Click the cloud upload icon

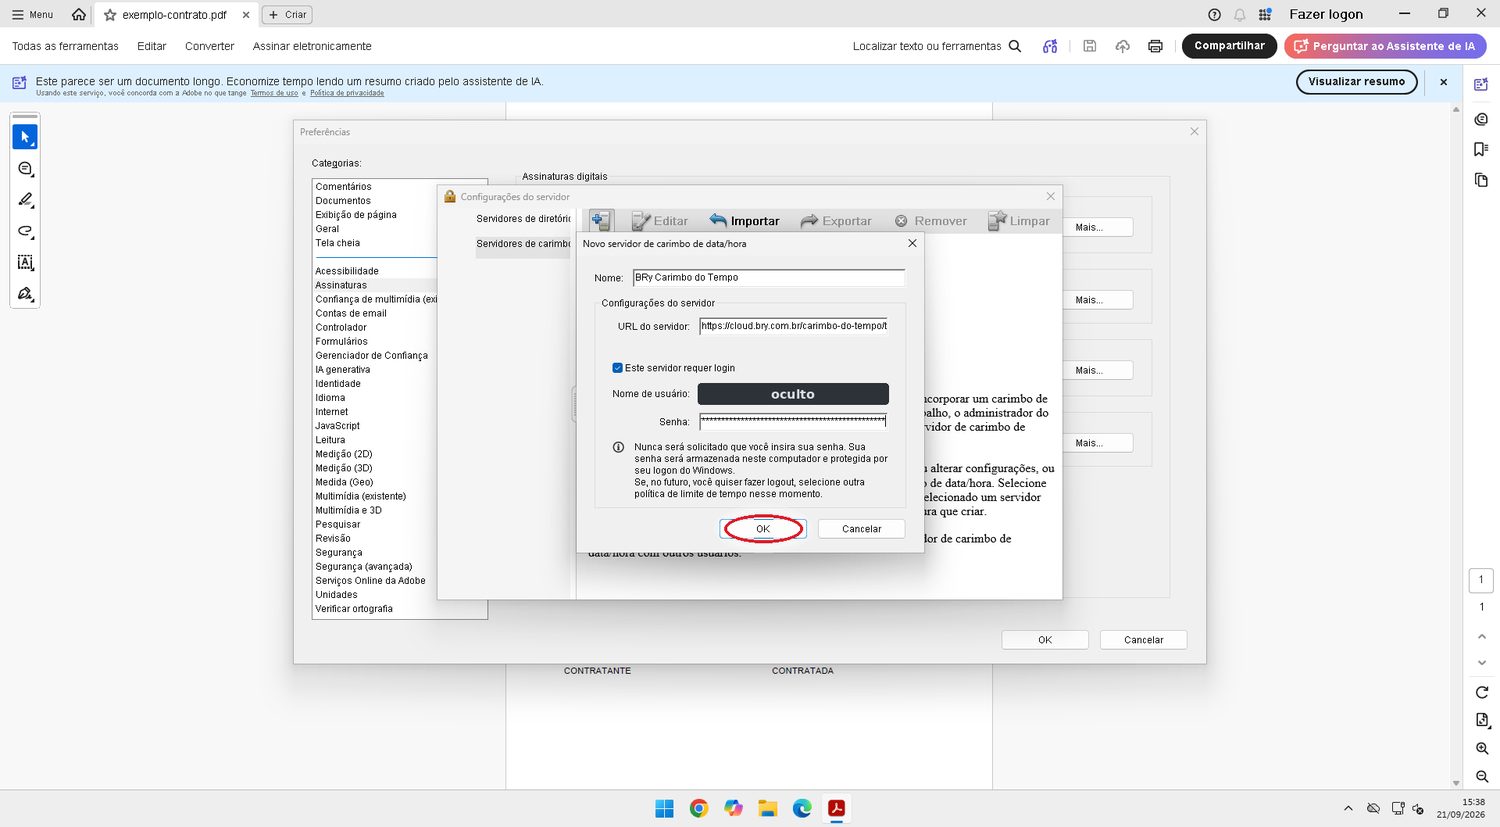[1123, 46]
